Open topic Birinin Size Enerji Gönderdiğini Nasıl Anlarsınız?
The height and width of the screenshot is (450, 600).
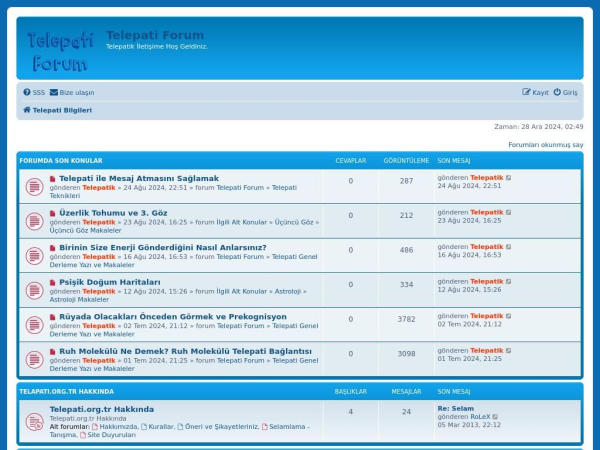[163, 248]
